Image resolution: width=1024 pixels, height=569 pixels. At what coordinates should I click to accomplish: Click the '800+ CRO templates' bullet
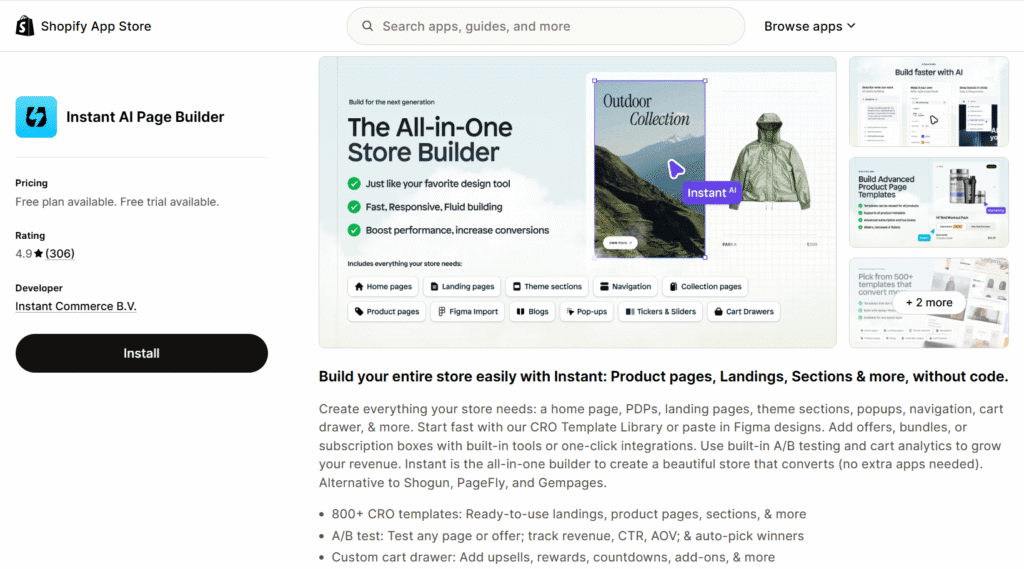pyautogui.click(x=569, y=514)
